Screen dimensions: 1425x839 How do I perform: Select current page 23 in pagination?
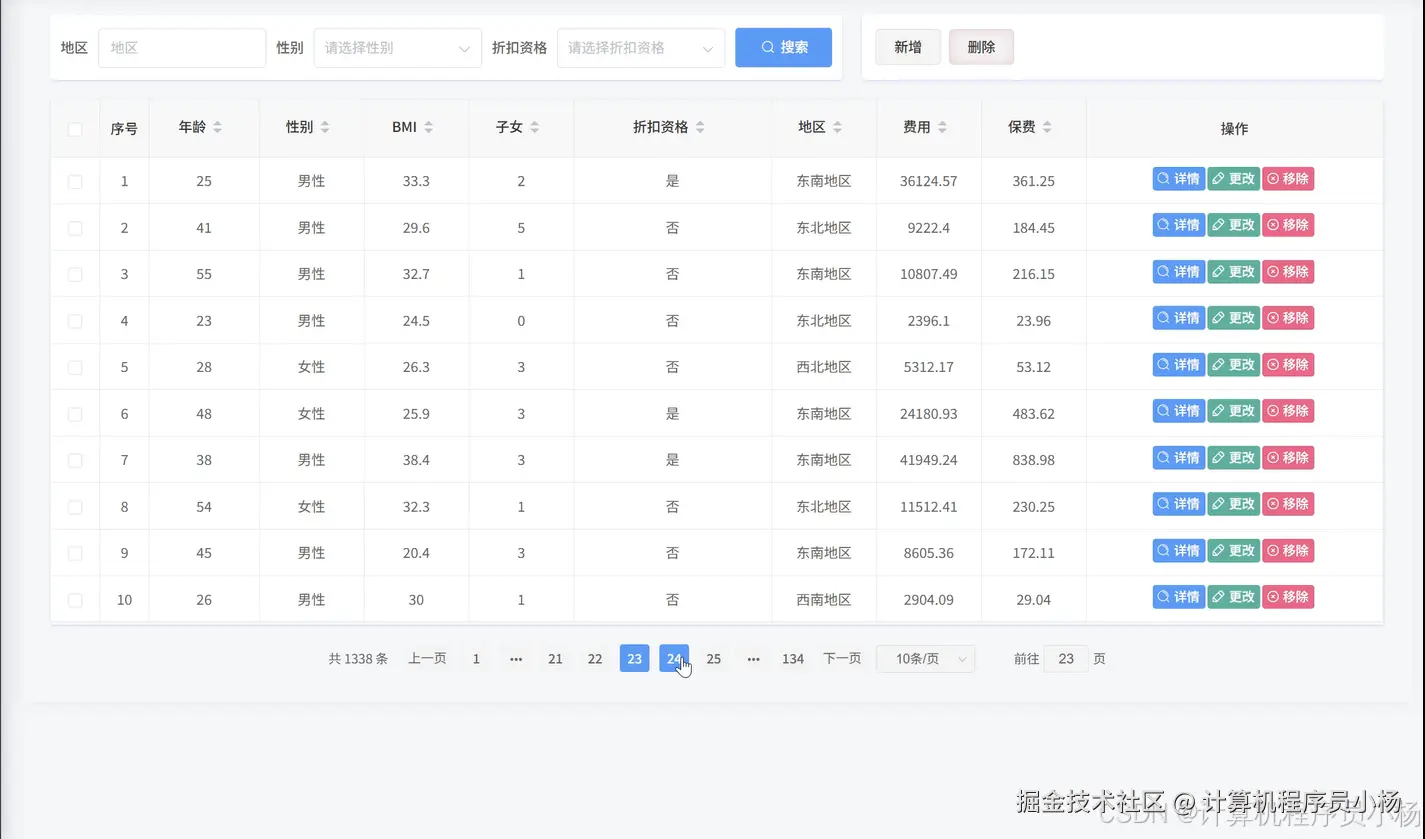click(635, 659)
